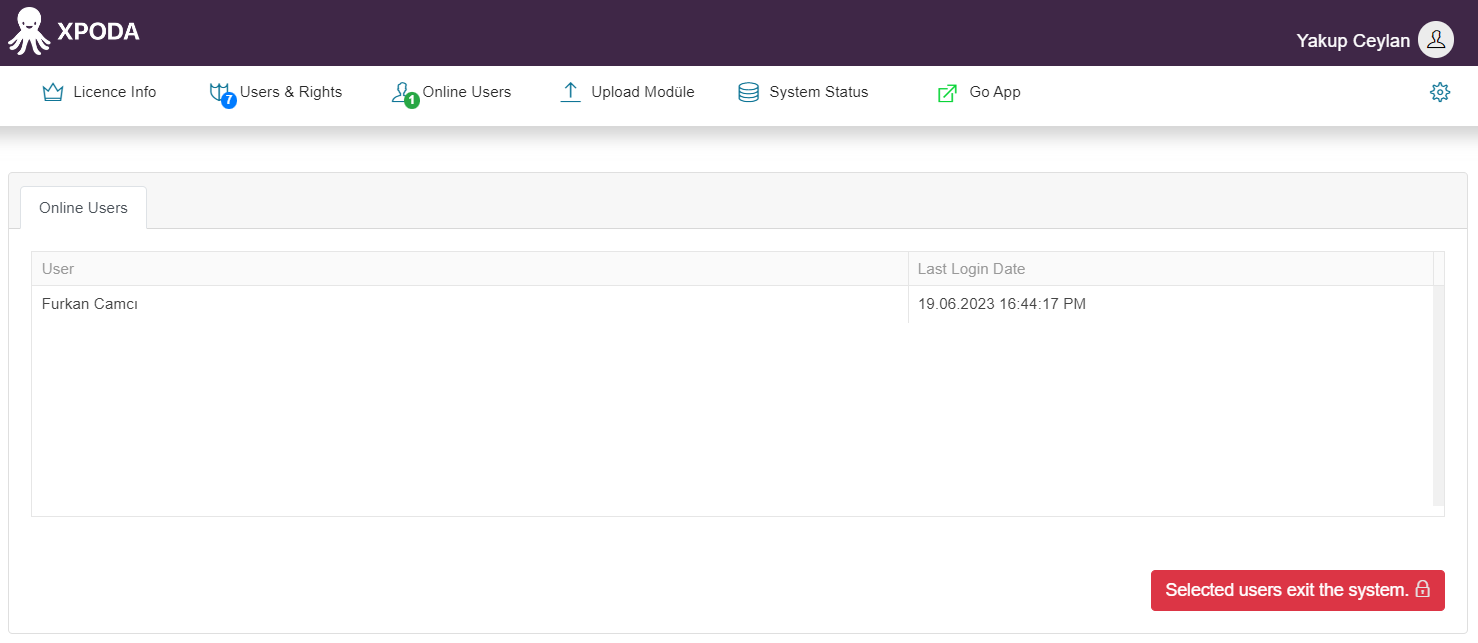Open the Online Users menu label
This screenshot has width=1478, height=643.
(x=467, y=92)
